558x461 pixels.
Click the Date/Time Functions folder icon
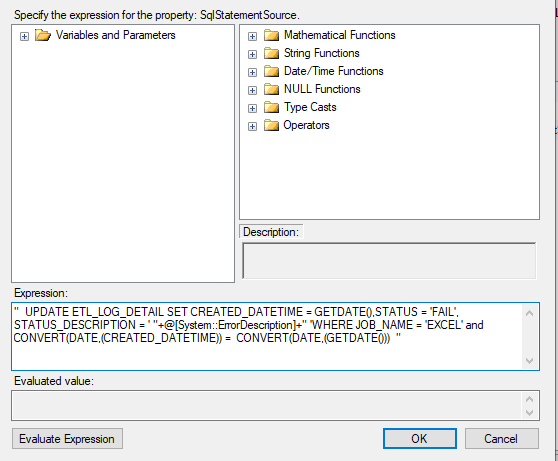pos(272,71)
